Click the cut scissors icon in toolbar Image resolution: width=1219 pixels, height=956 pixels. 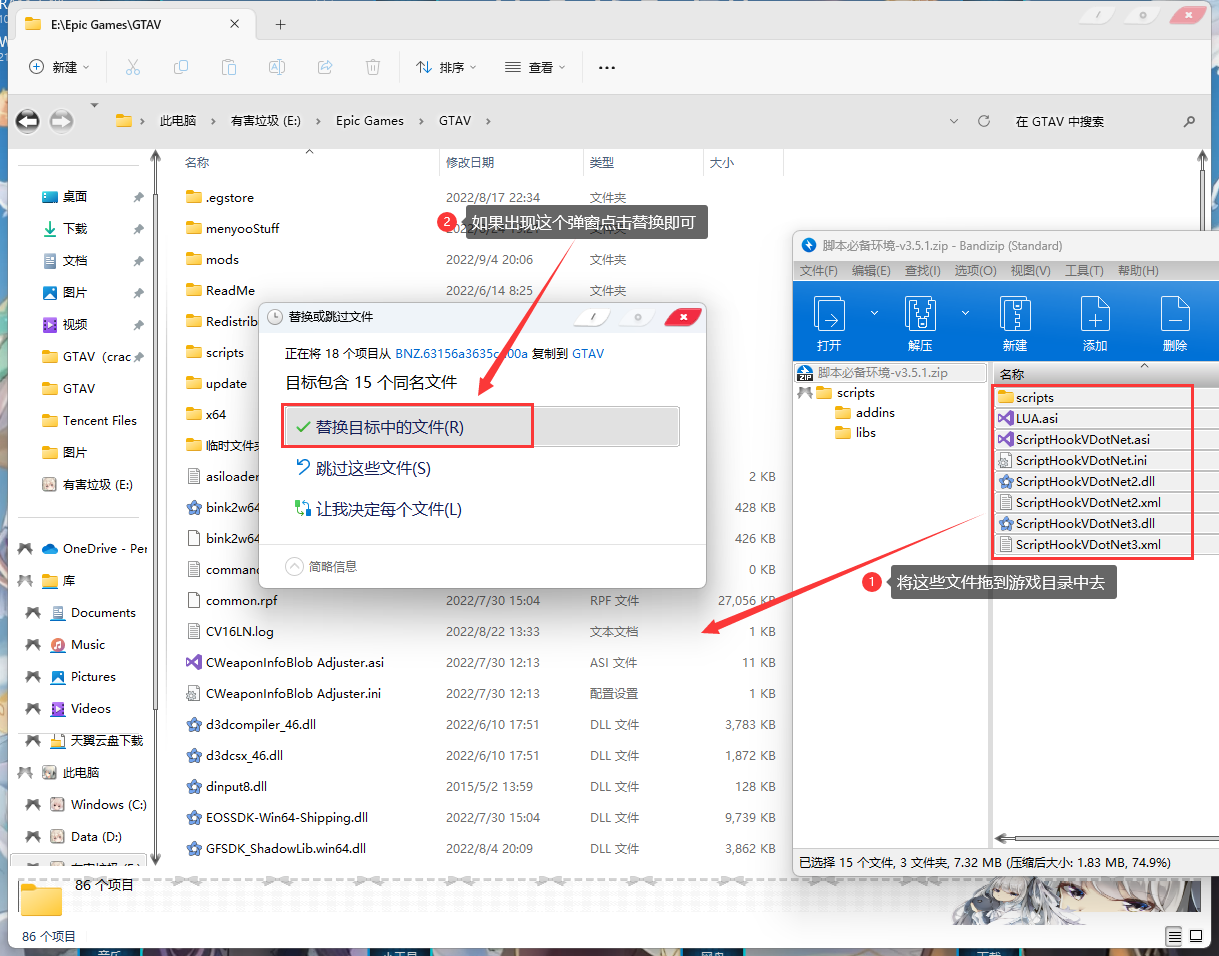click(133, 67)
